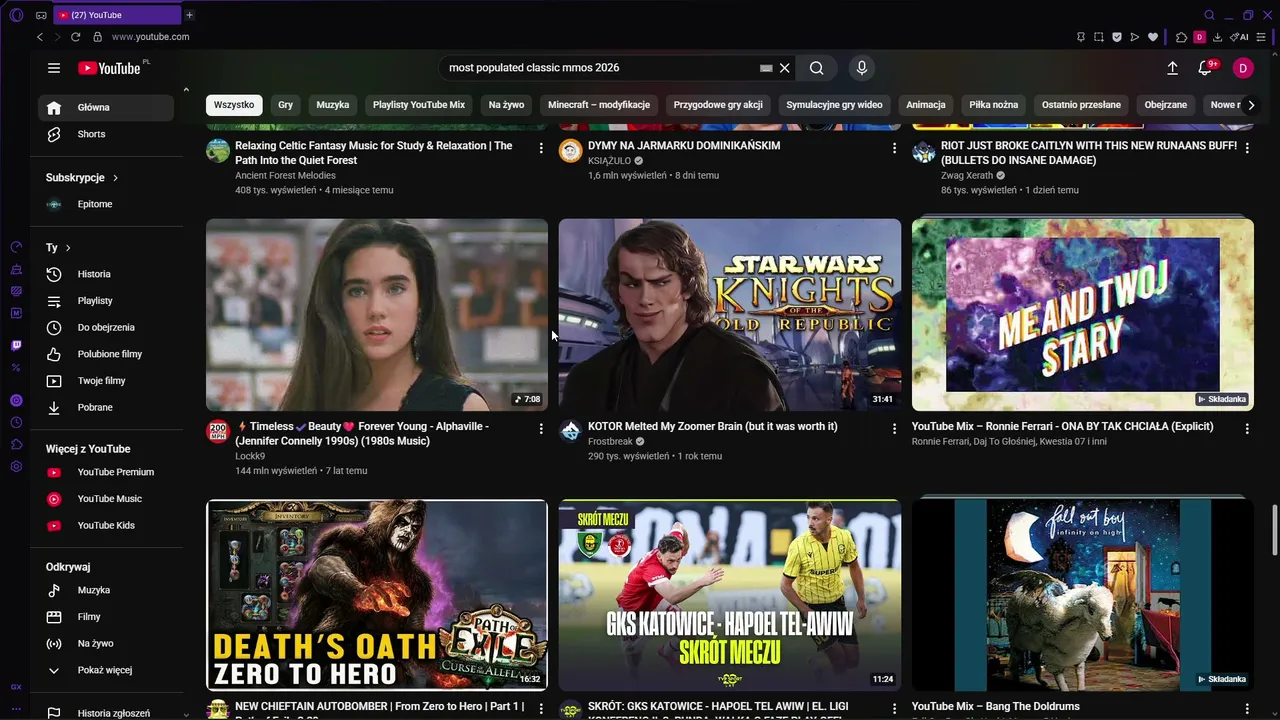1280x720 pixels.
Task: Open the notifications bell
Action: (1205, 68)
